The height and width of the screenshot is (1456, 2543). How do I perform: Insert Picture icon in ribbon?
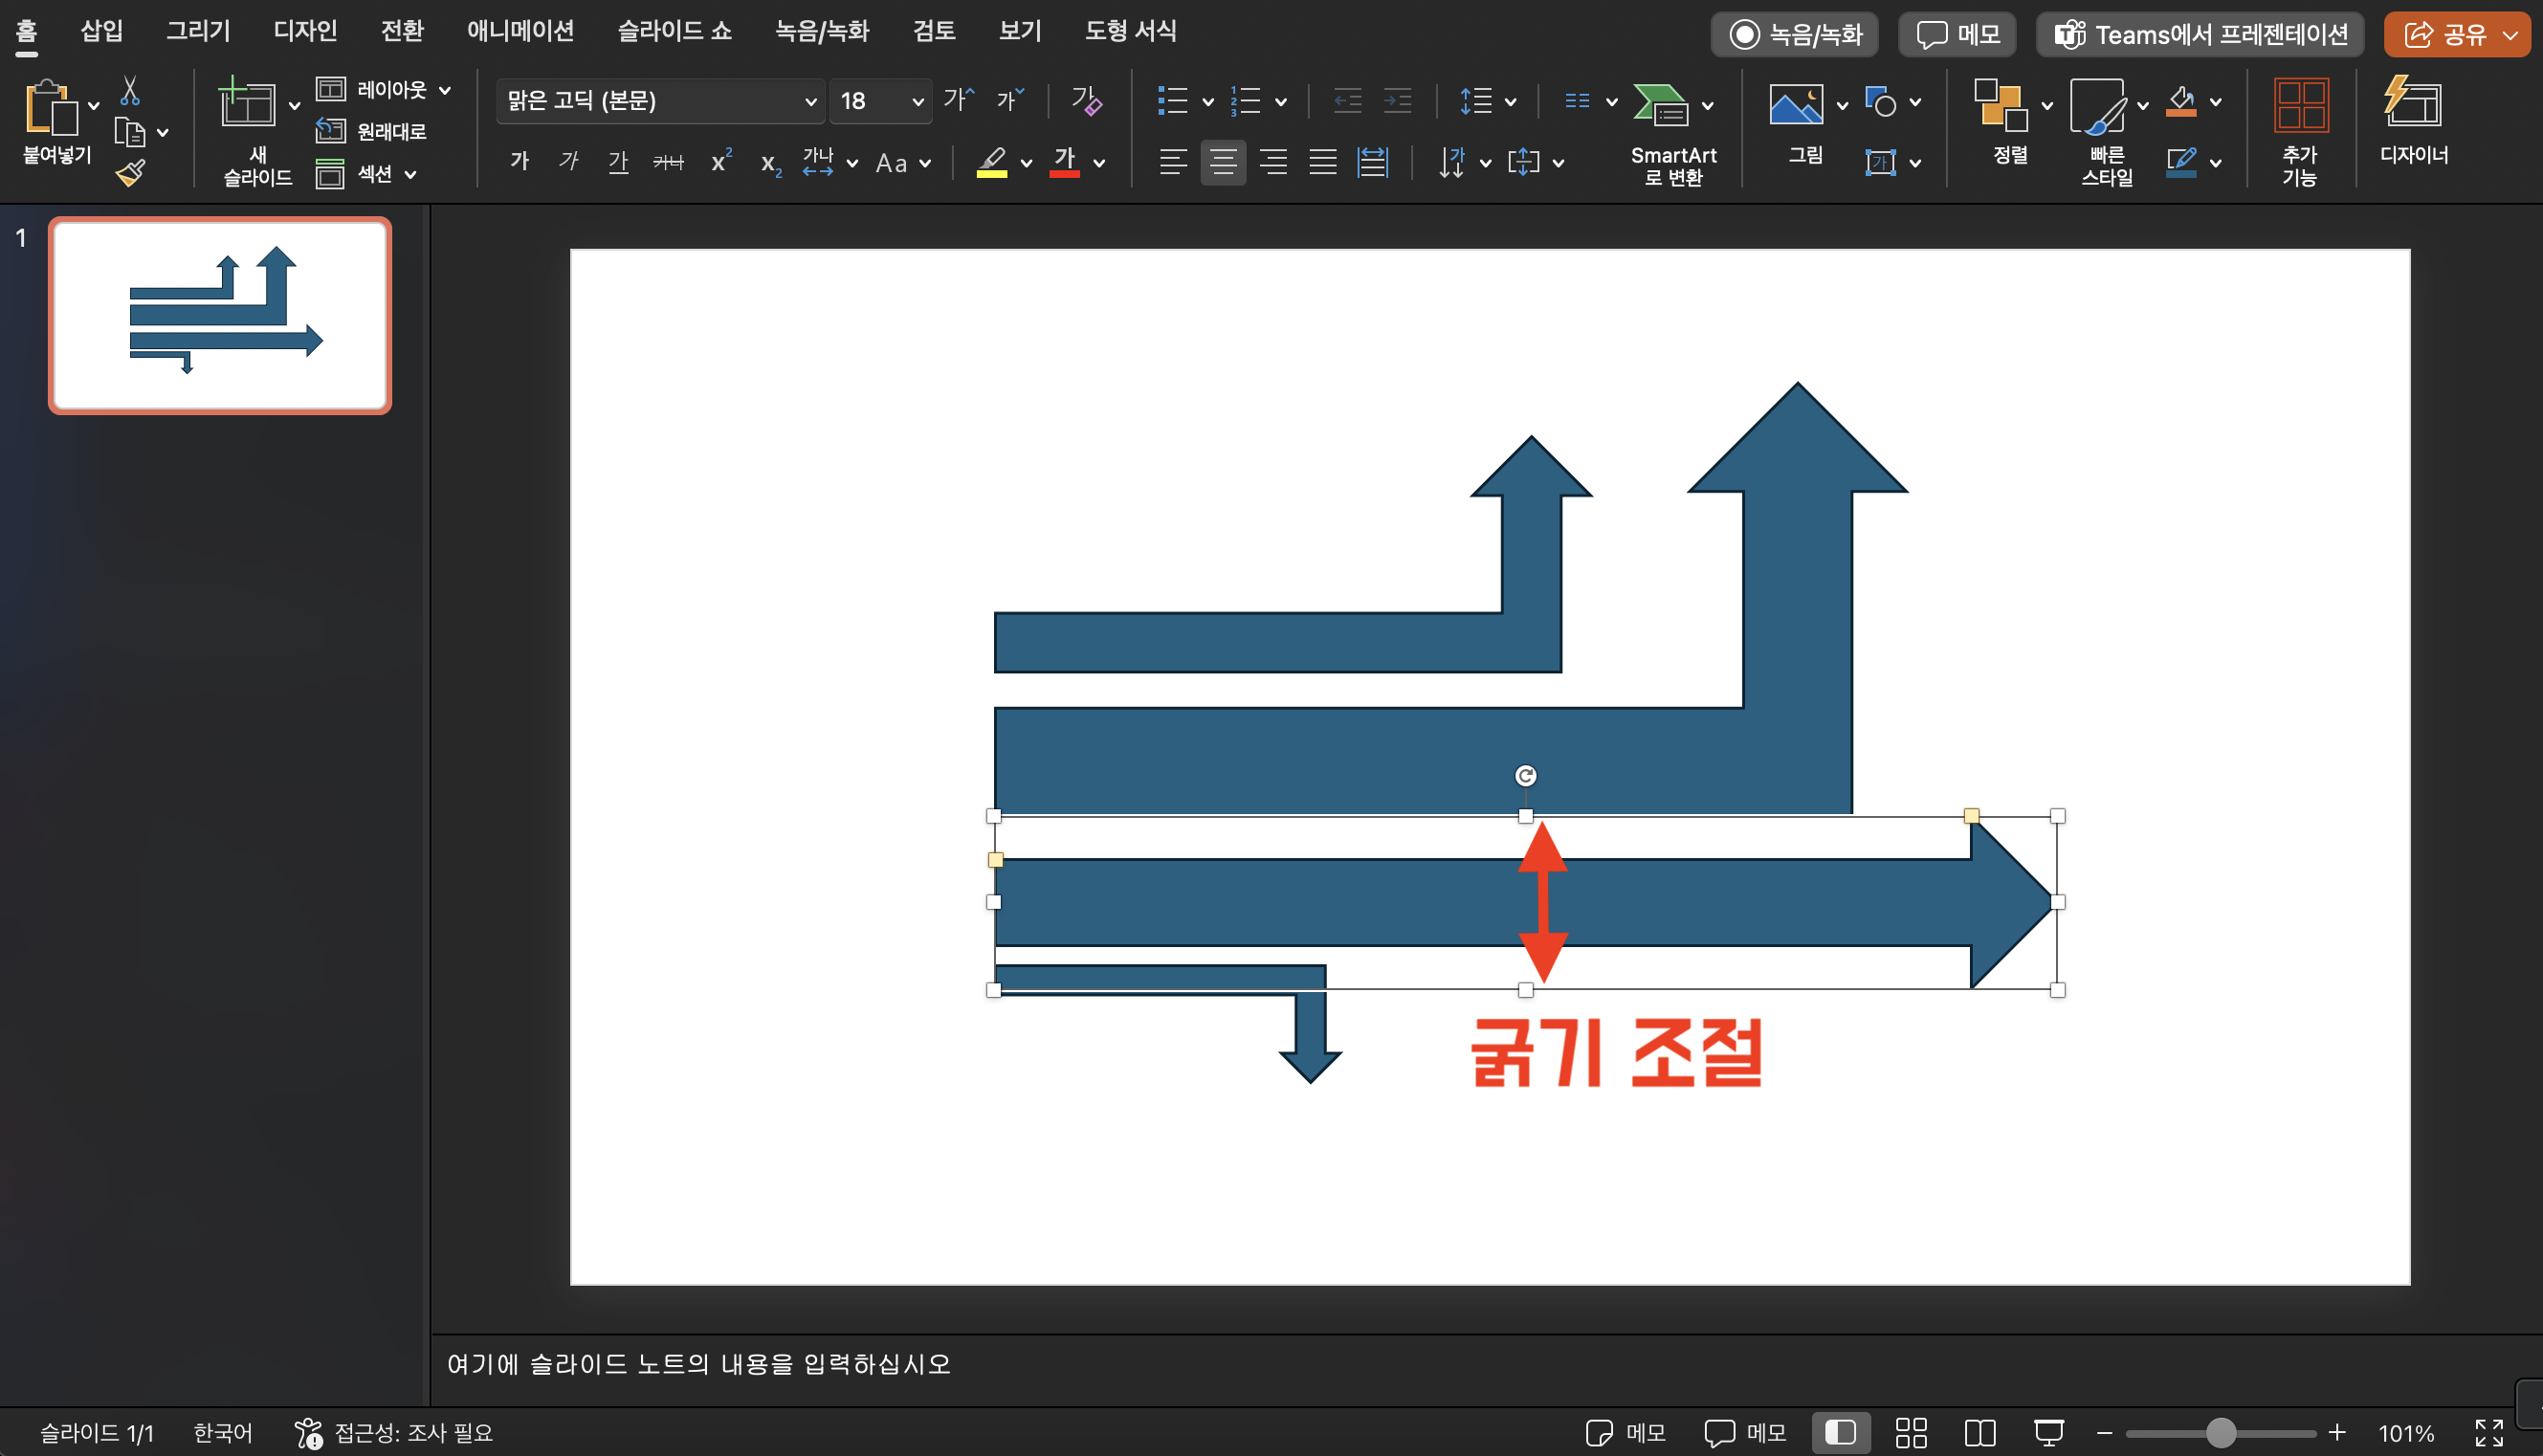pyautogui.click(x=1796, y=104)
